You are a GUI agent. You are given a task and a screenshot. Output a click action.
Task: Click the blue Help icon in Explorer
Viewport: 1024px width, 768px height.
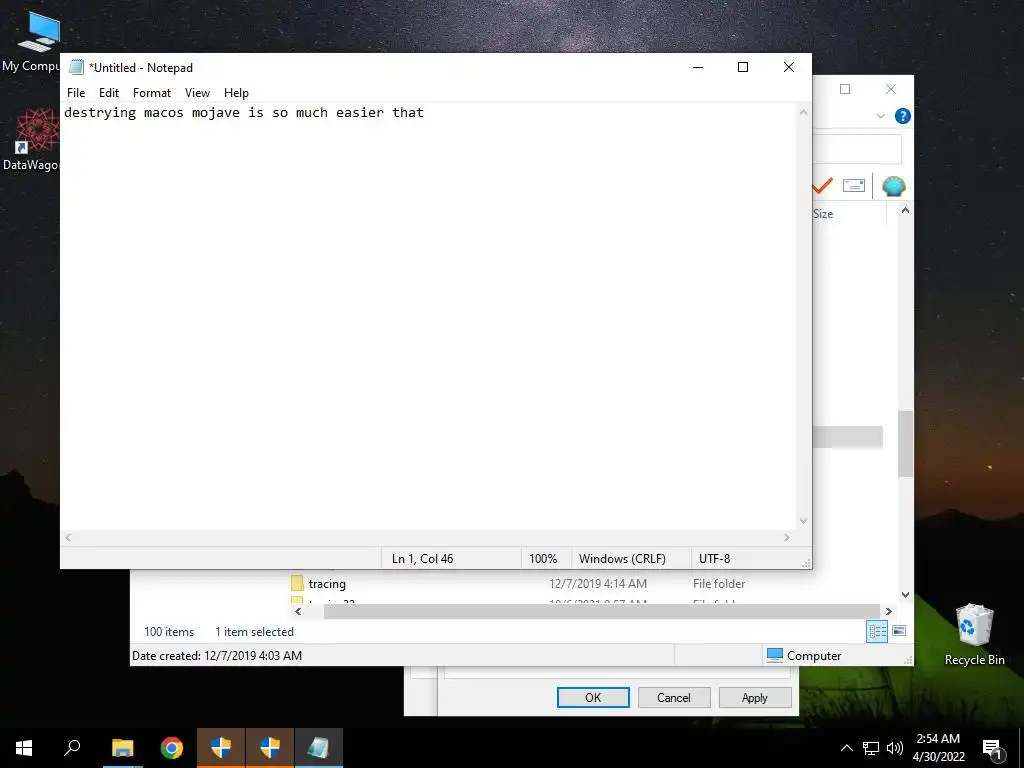coord(903,116)
